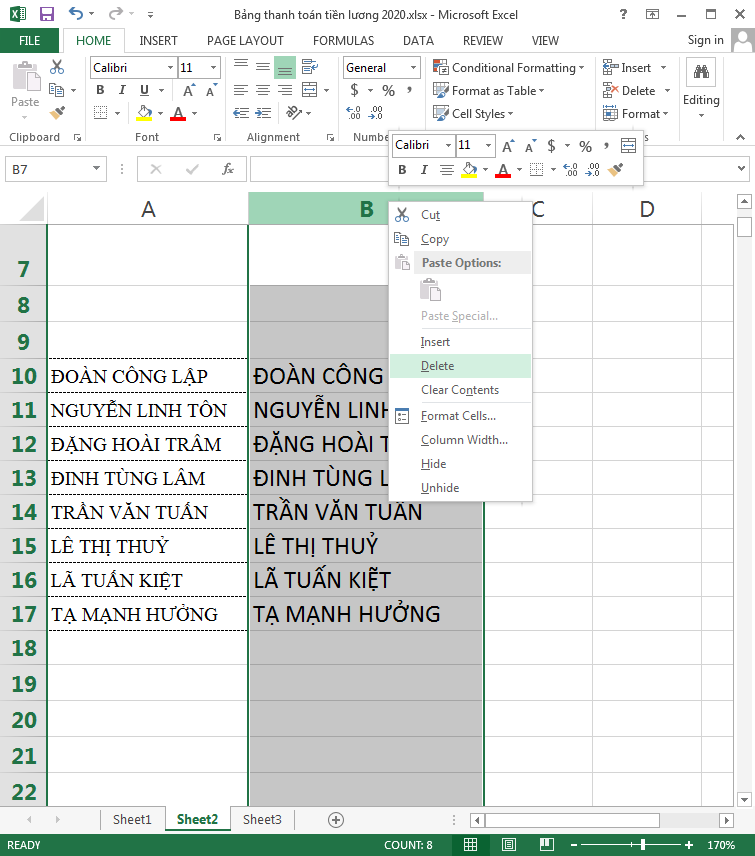Toggle Italic in the floating mini toolbar
The image size is (755, 856).
pyautogui.click(x=423, y=170)
